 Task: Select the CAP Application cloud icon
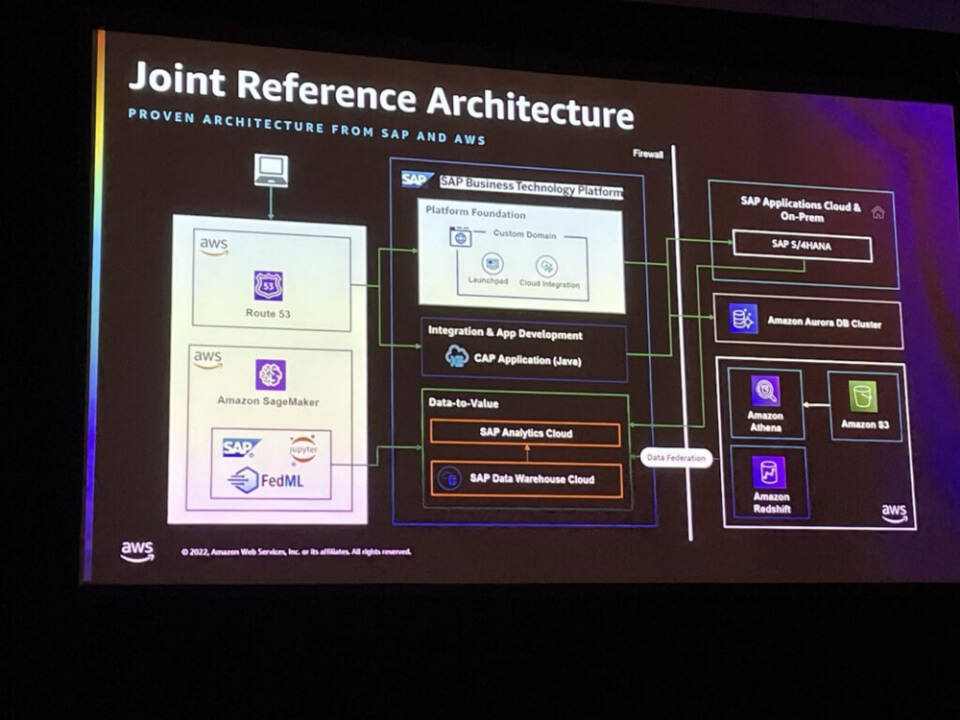pyautogui.click(x=457, y=356)
